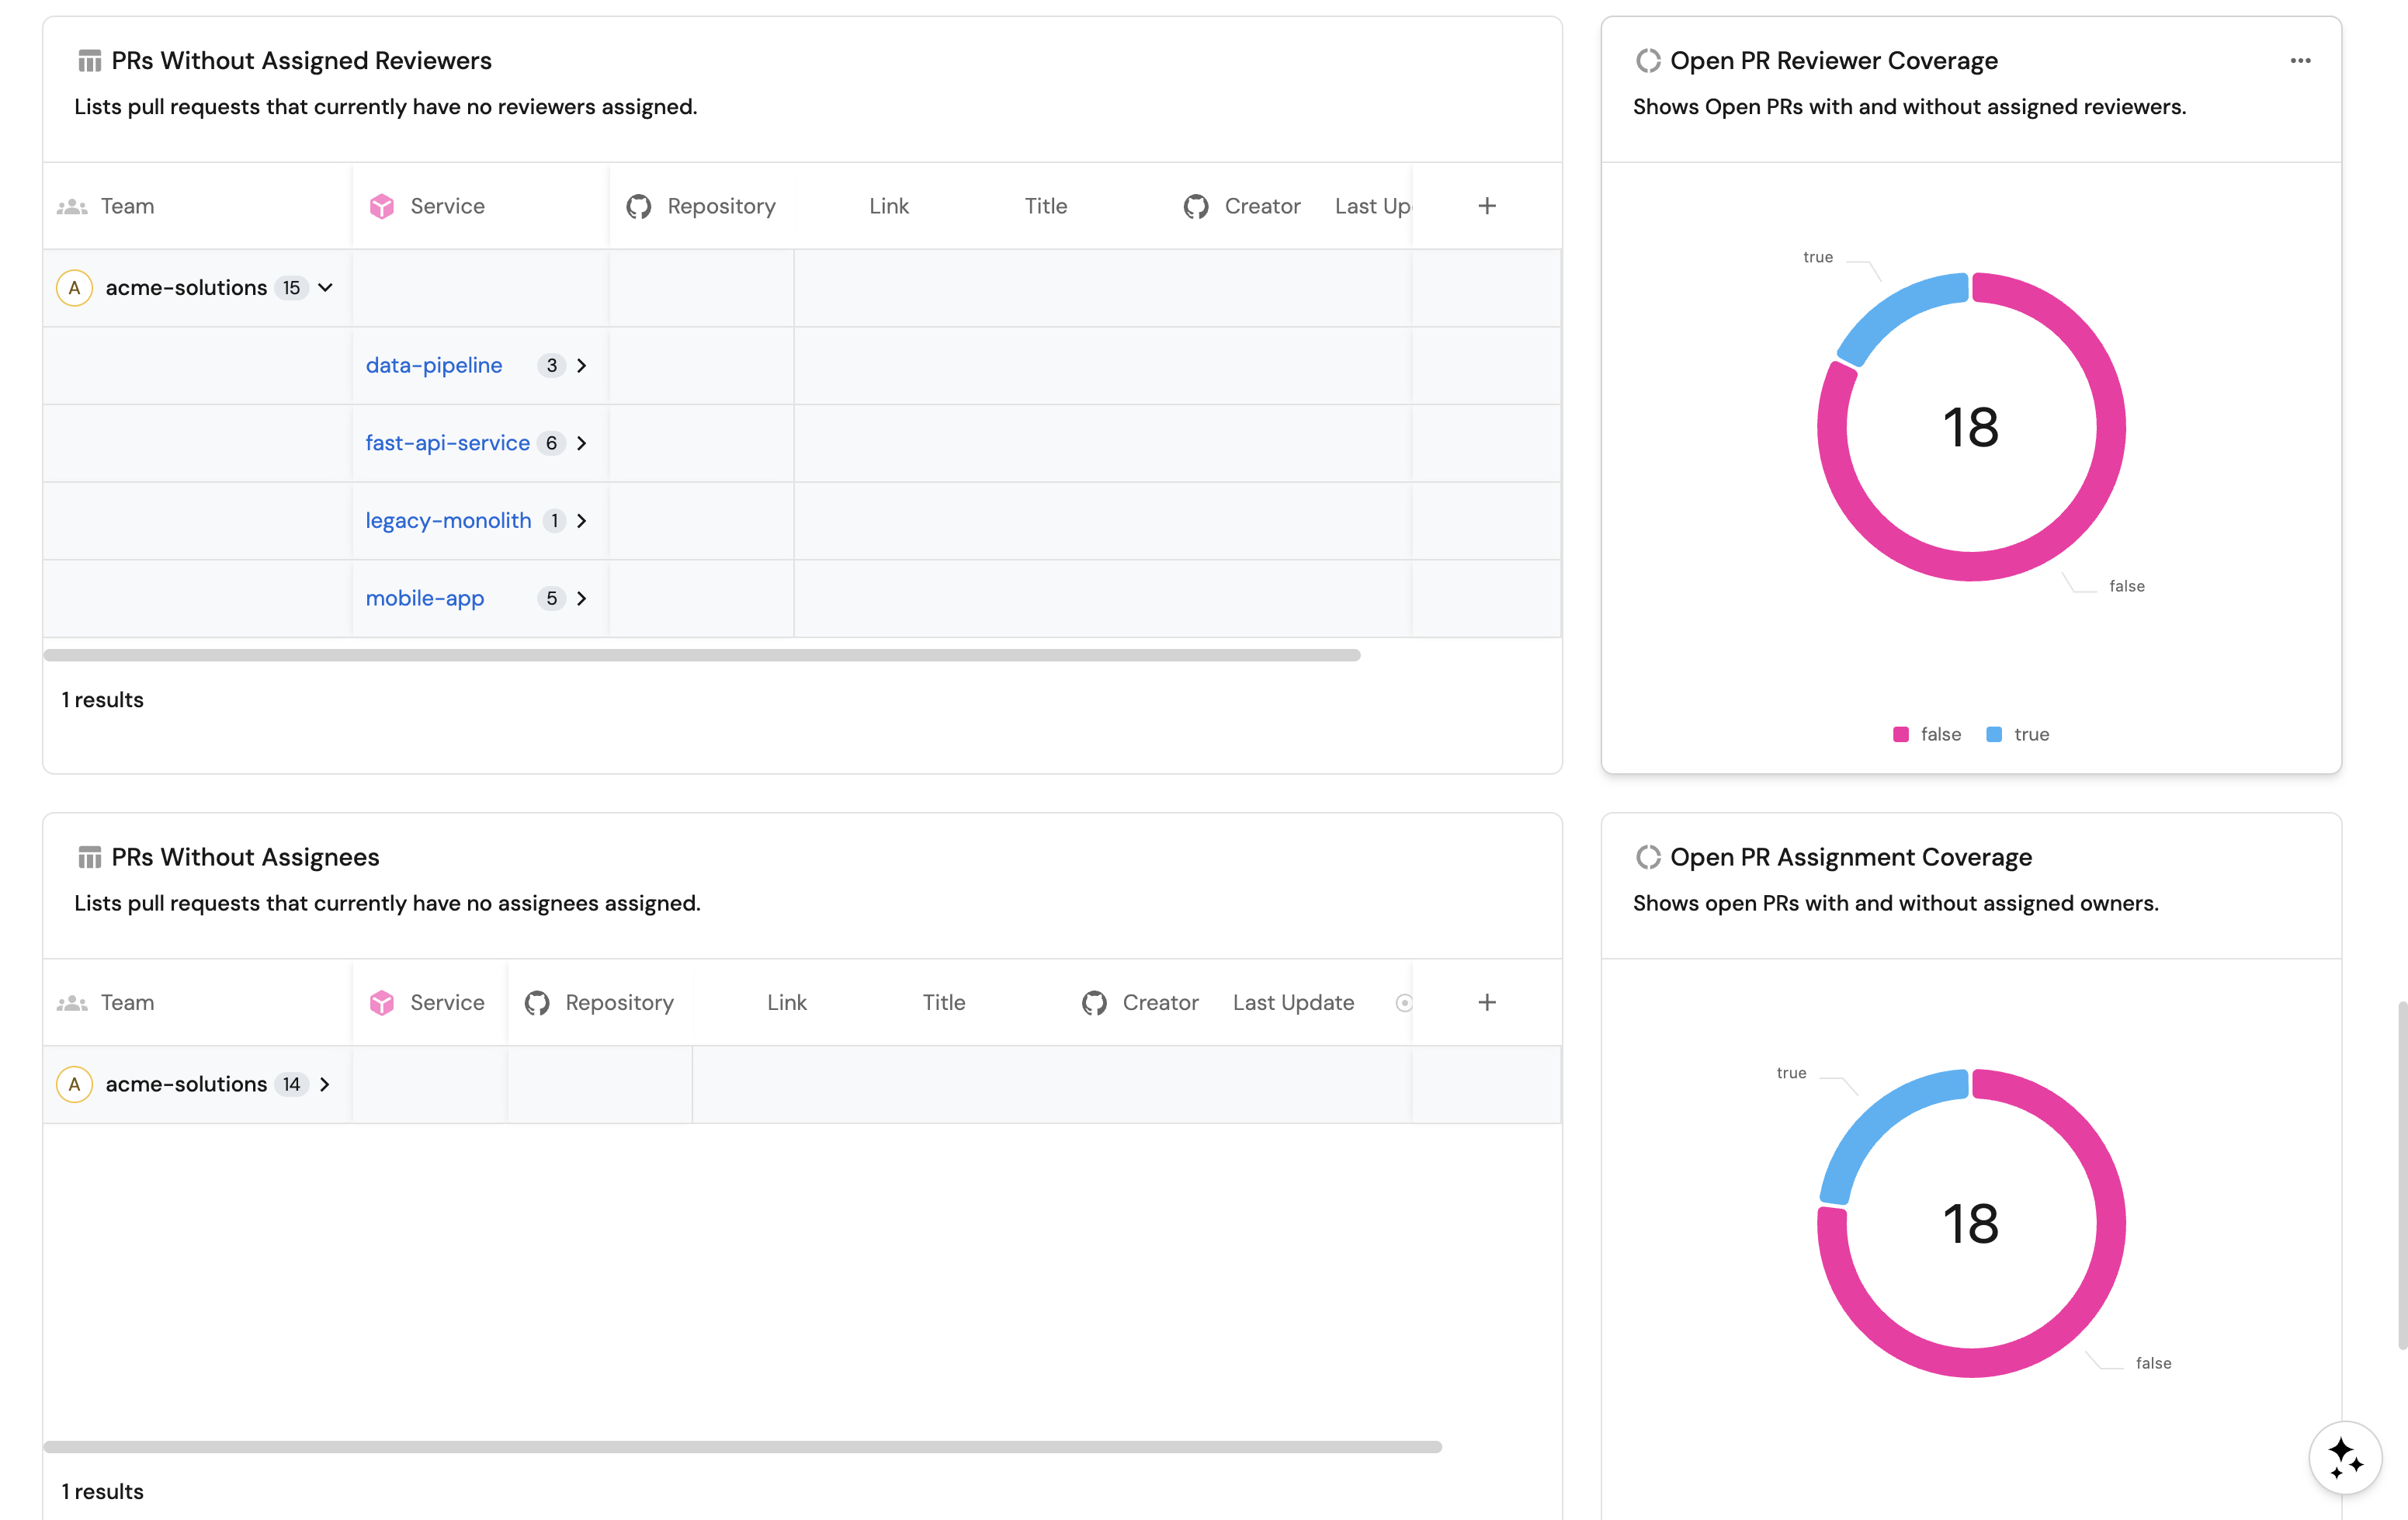Image resolution: width=2408 pixels, height=1520 pixels.
Task: Open the data-pipeline service link
Action: pyautogui.click(x=433, y=365)
